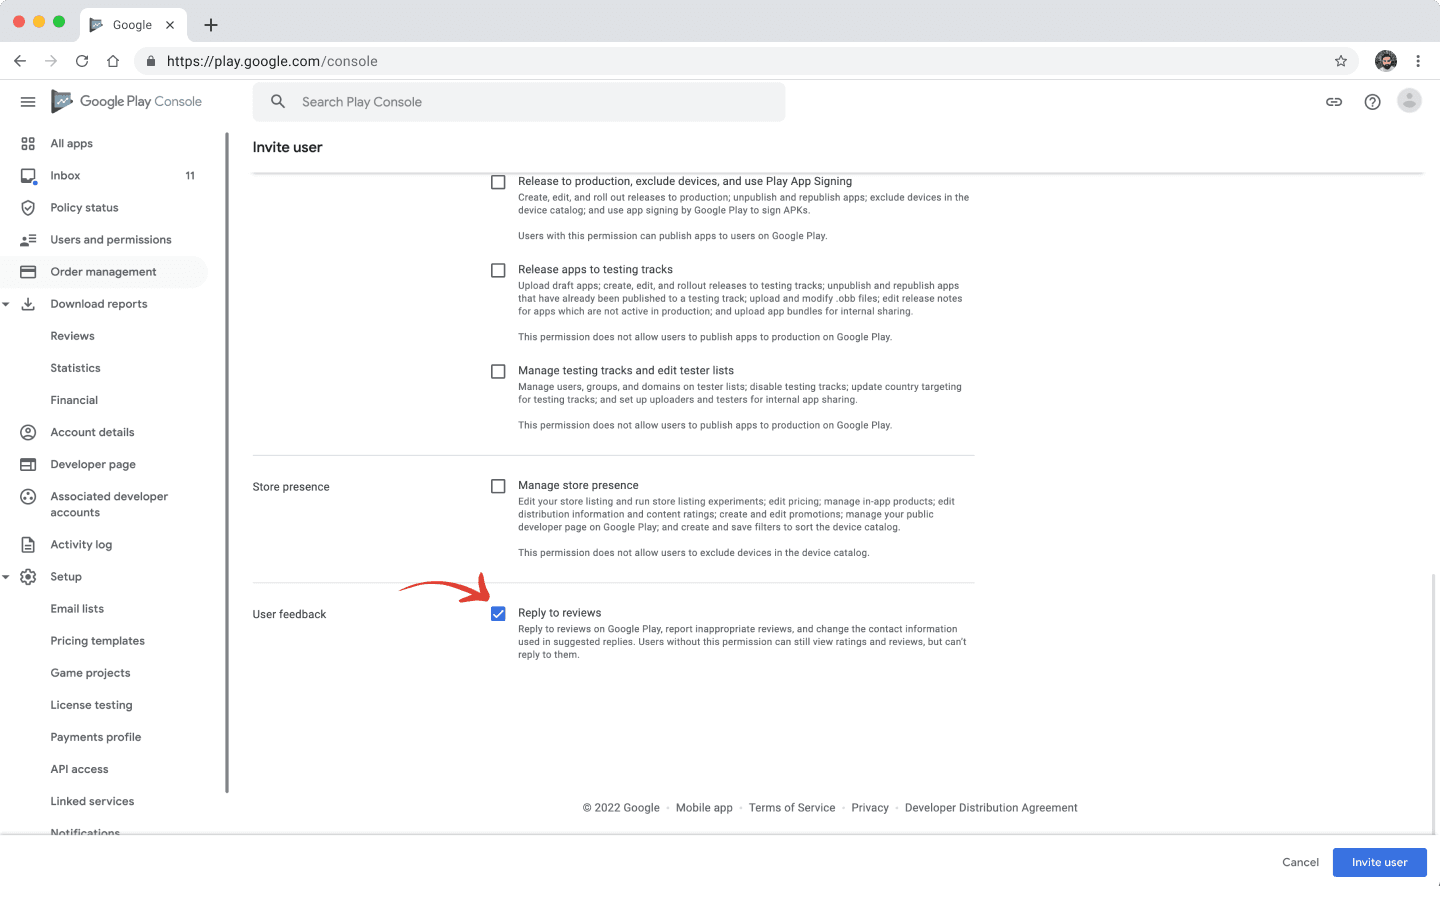The height and width of the screenshot is (897, 1440).
Task: Collapse the Setup section arrow
Action: 6,577
